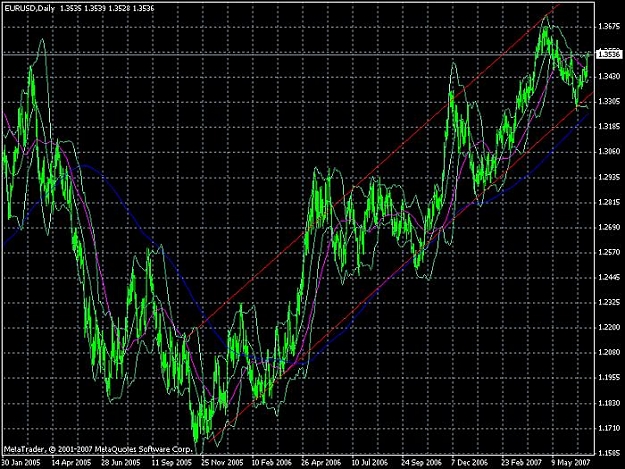The image size is (625, 469).
Task: Click the 14 Apr 2005 date label
Action: click(71, 463)
